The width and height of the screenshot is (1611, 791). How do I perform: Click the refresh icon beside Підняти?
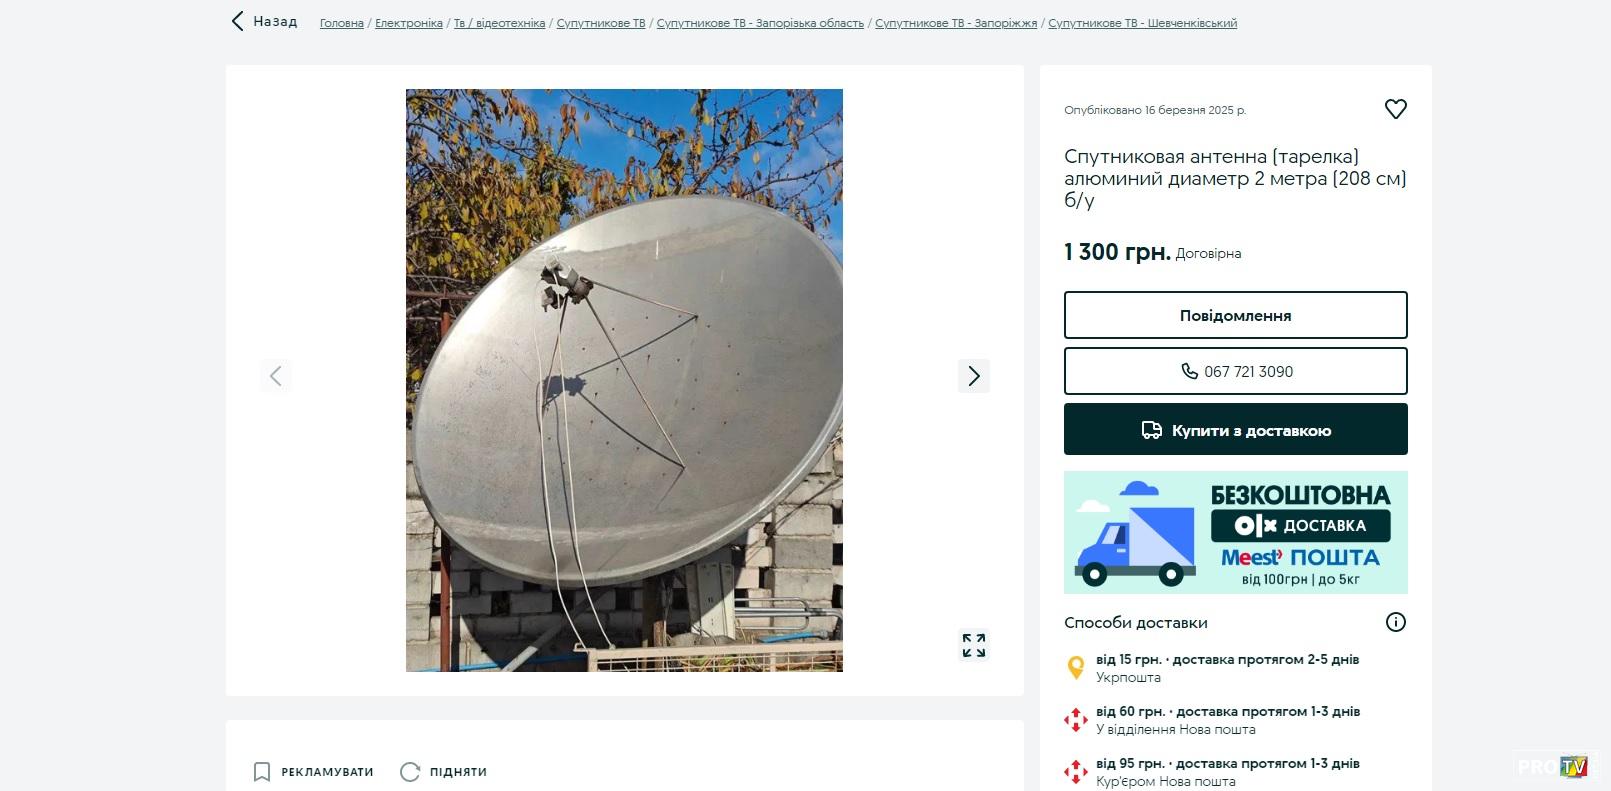[x=410, y=772]
